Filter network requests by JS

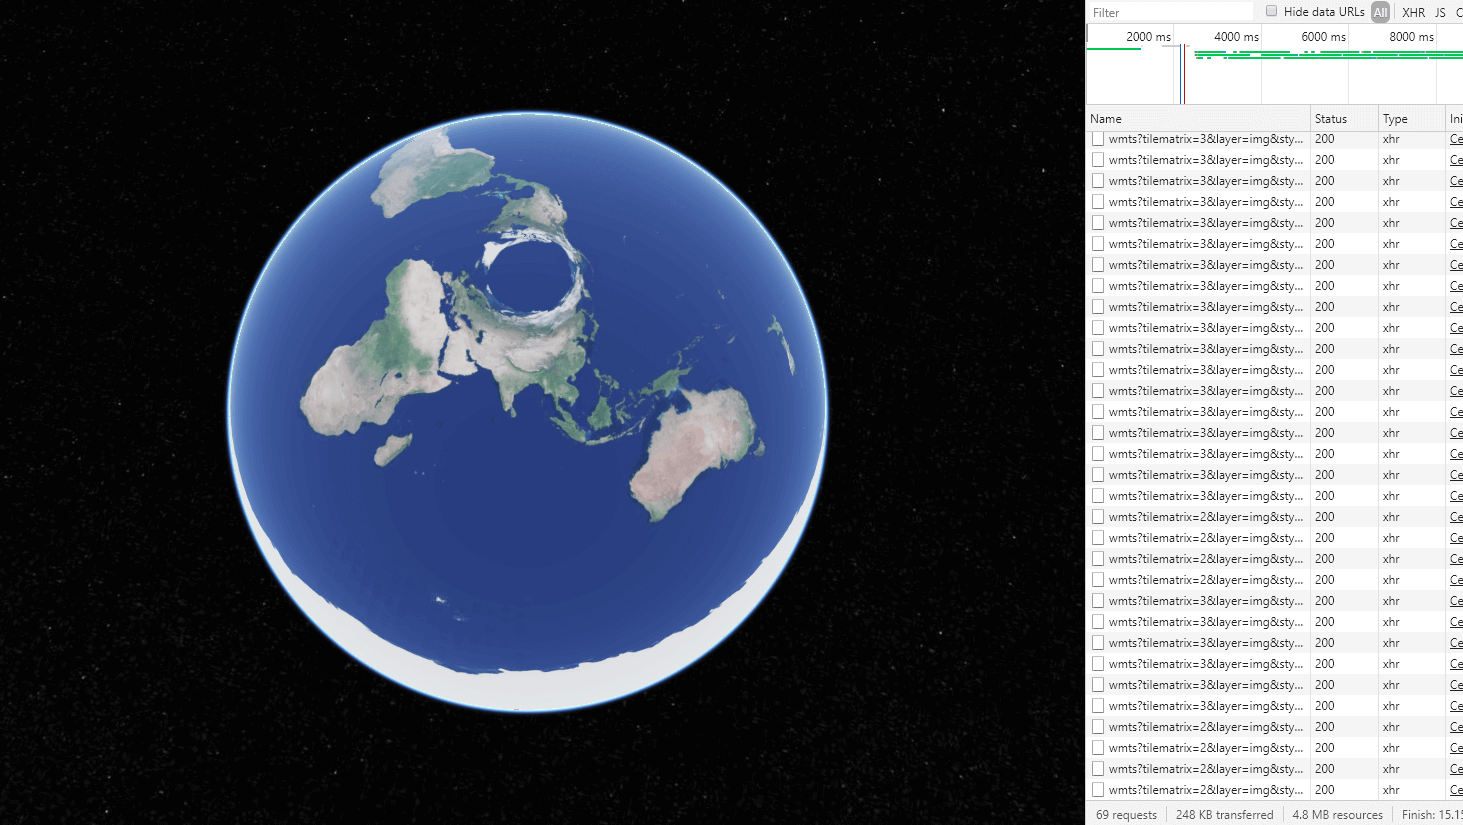(1440, 12)
